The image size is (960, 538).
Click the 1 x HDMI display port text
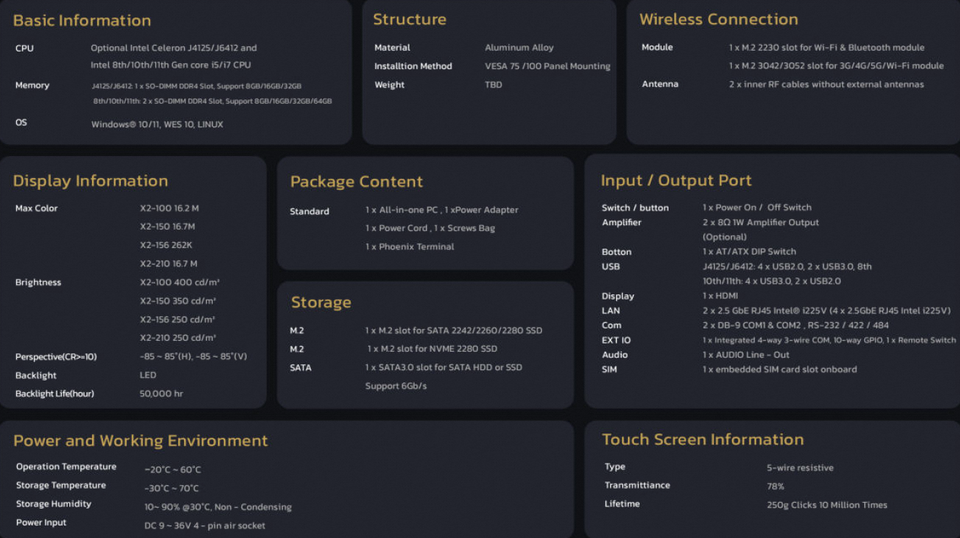pos(720,297)
